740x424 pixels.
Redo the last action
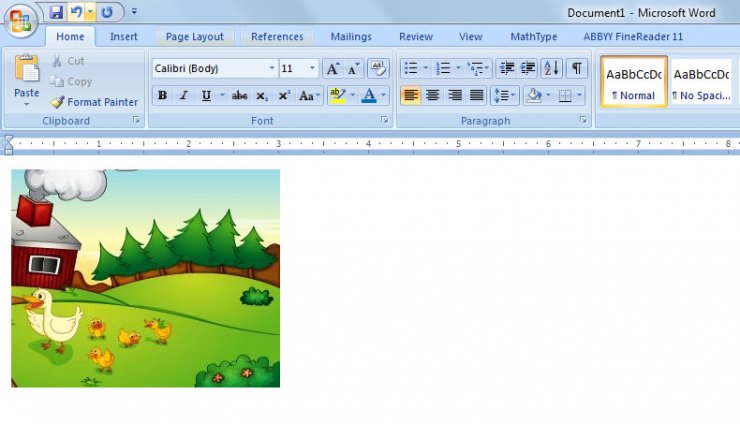107,12
